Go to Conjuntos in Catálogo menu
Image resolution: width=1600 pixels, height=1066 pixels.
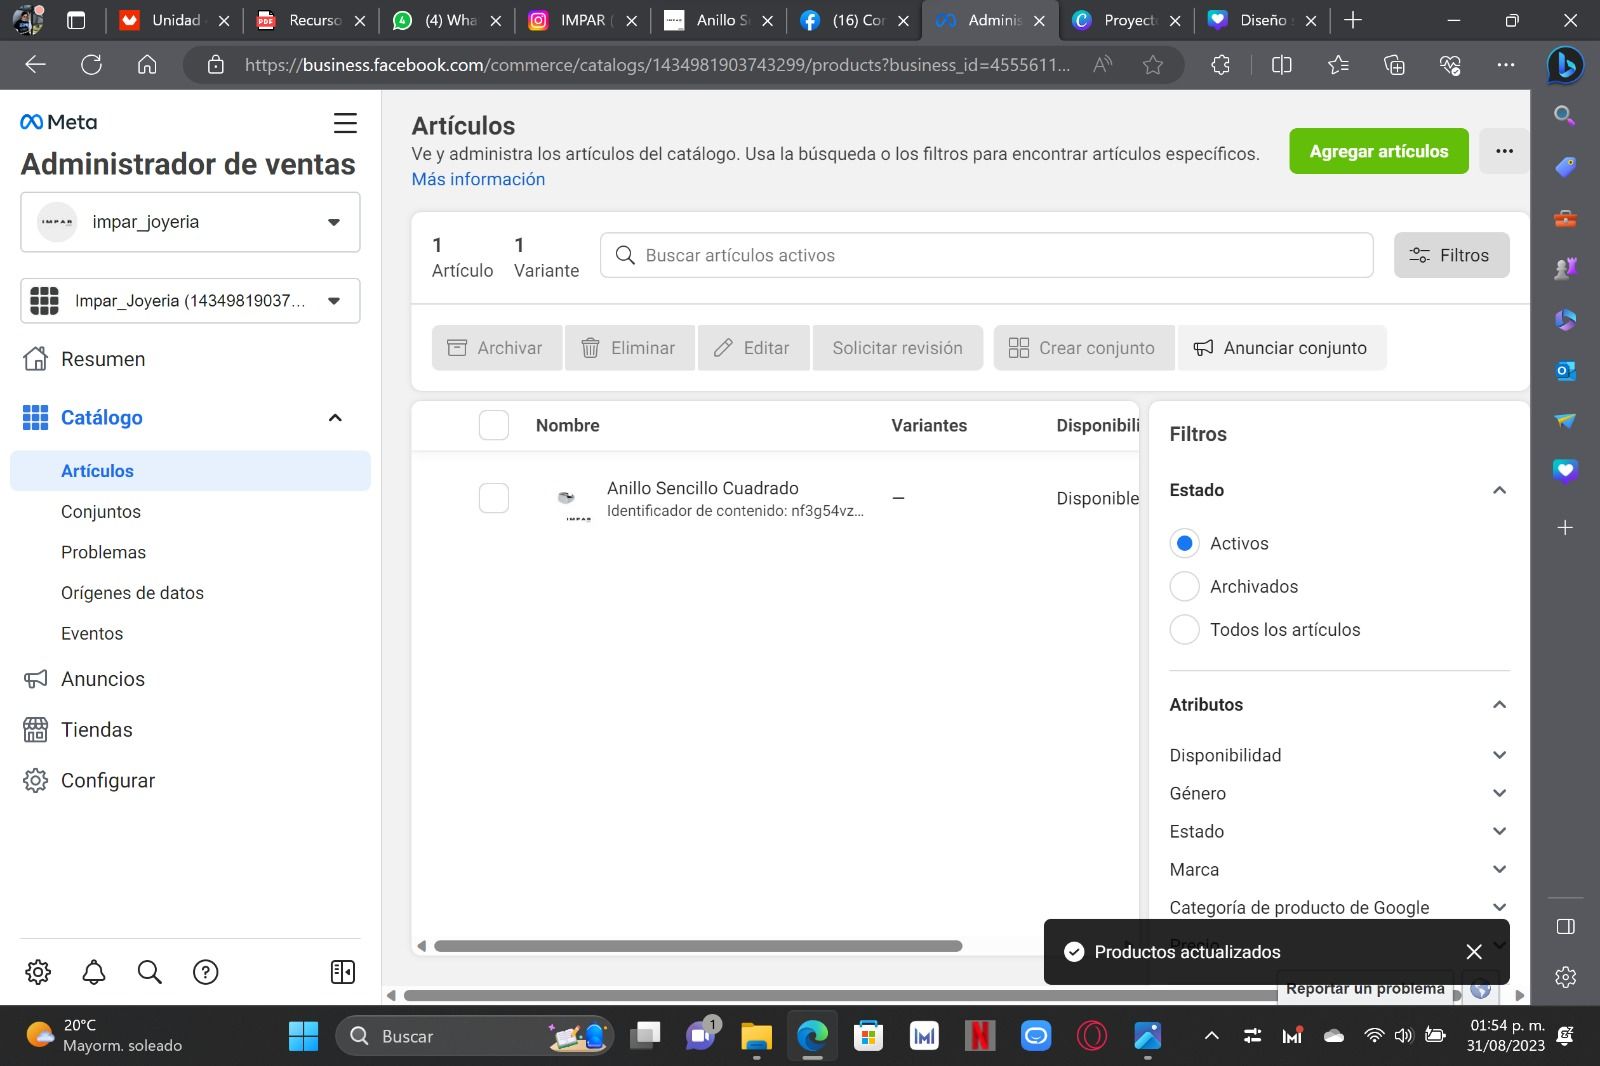101,512
